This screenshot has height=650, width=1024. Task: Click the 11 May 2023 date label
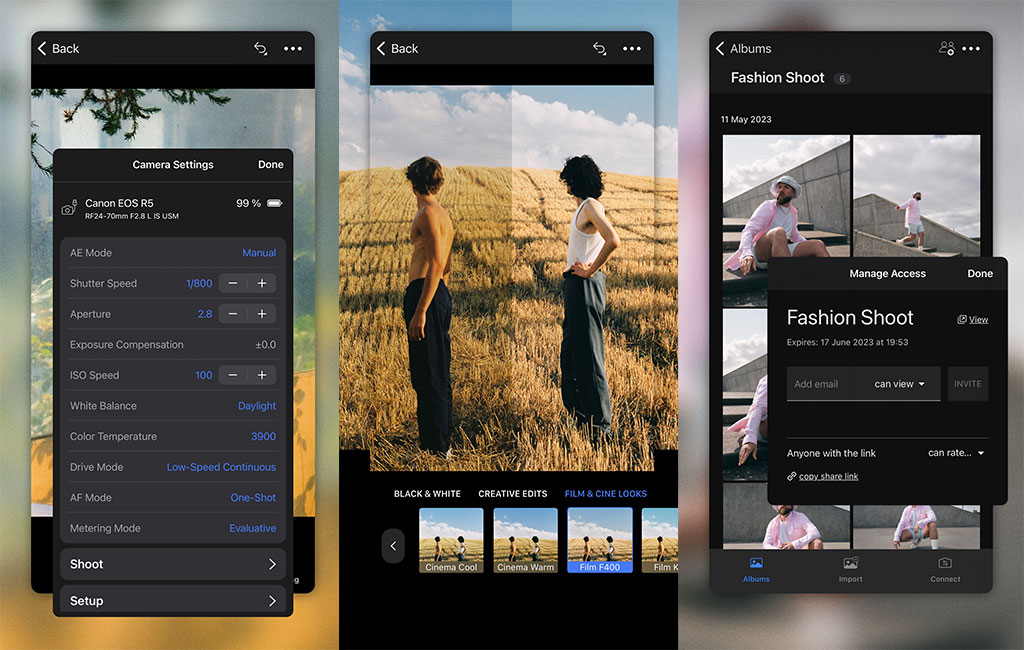tap(746, 120)
